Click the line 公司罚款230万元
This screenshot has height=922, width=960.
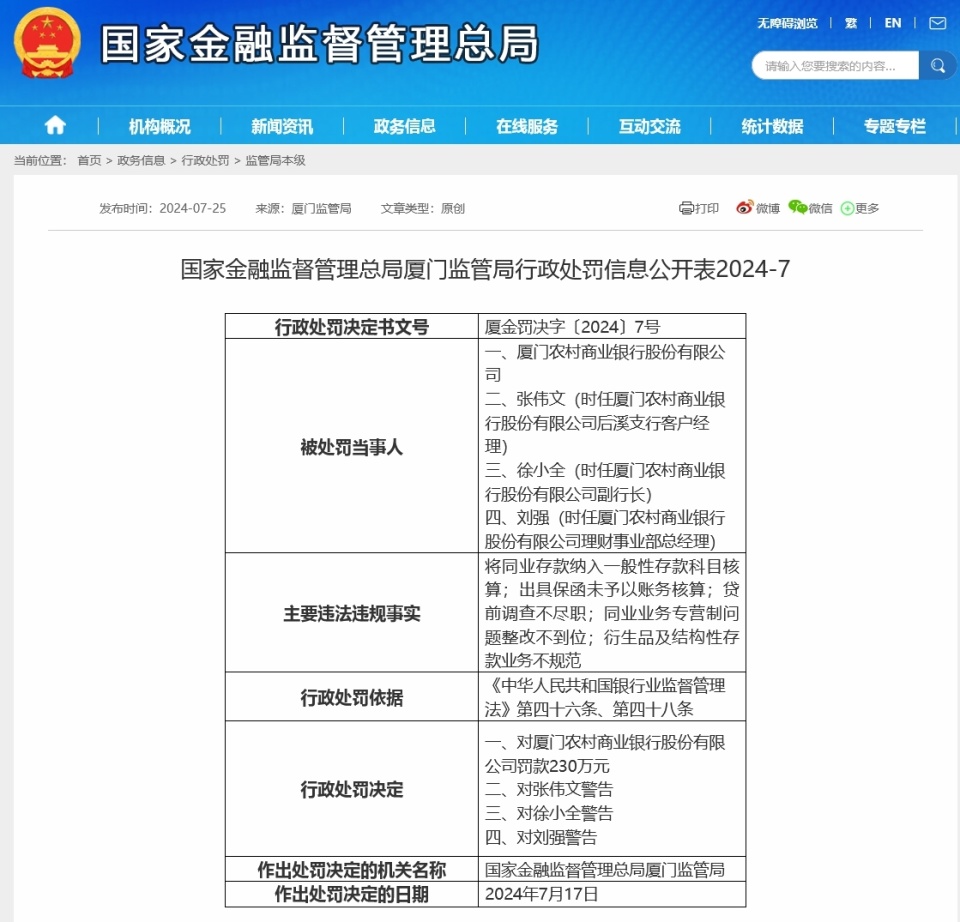547,766
